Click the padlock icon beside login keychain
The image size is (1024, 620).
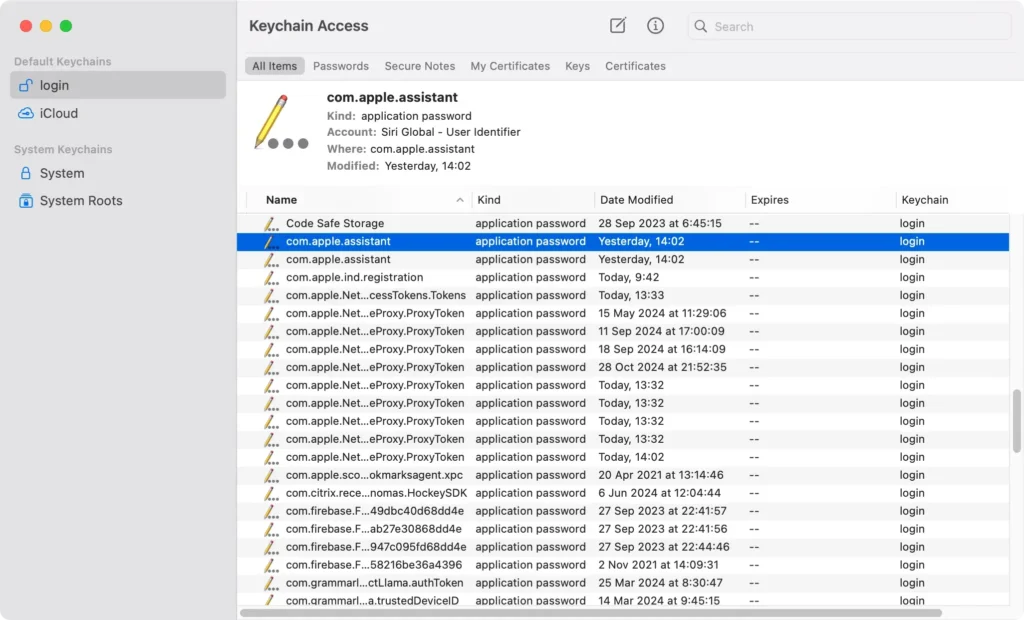pos(26,85)
